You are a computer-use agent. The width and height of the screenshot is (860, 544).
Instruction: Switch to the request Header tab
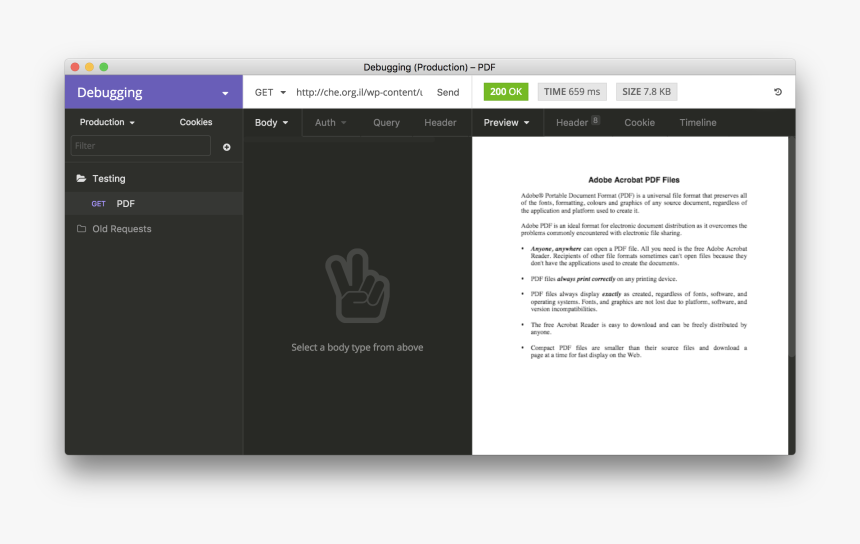click(440, 123)
